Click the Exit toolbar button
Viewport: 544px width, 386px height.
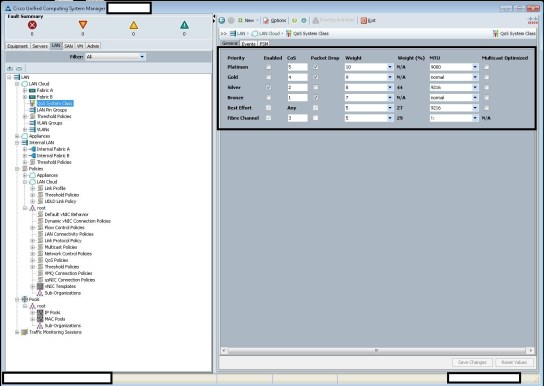click(x=368, y=20)
